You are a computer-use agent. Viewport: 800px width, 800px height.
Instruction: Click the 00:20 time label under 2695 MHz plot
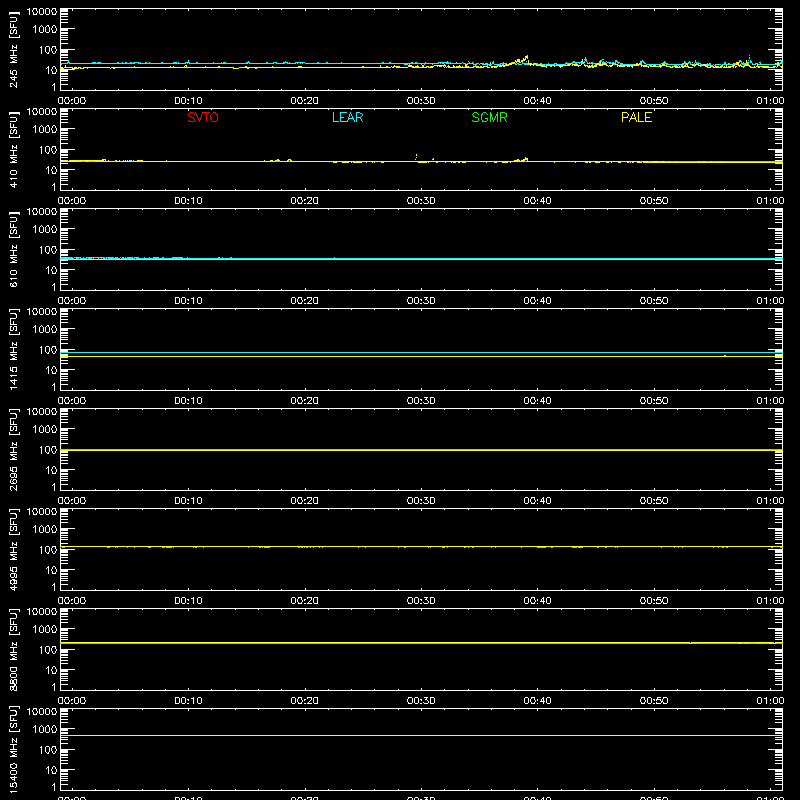coord(305,501)
